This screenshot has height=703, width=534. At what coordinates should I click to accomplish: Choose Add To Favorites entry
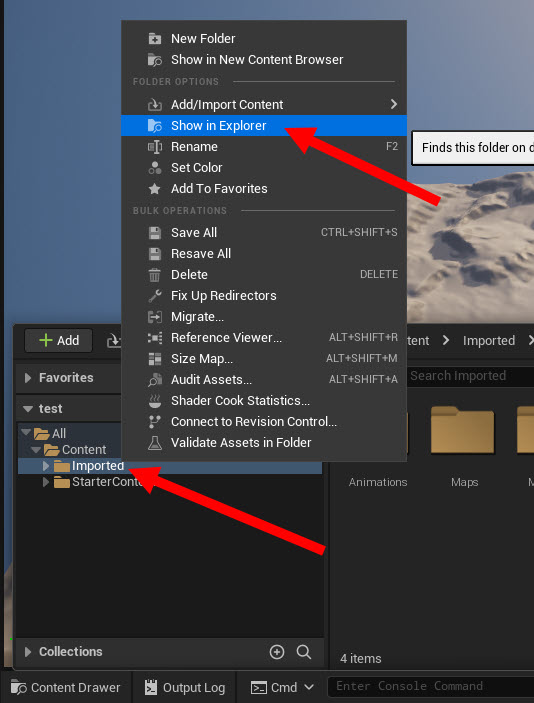pos(264,189)
